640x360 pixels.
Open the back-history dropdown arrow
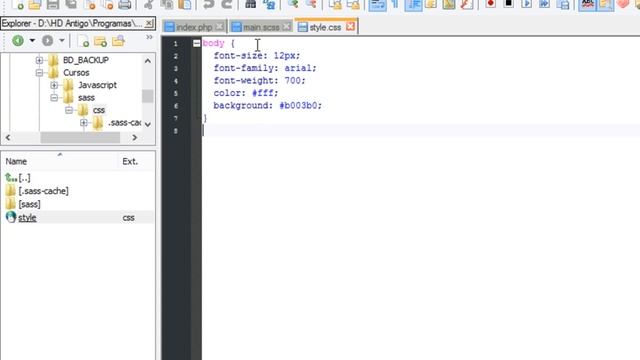(x=32, y=41)
